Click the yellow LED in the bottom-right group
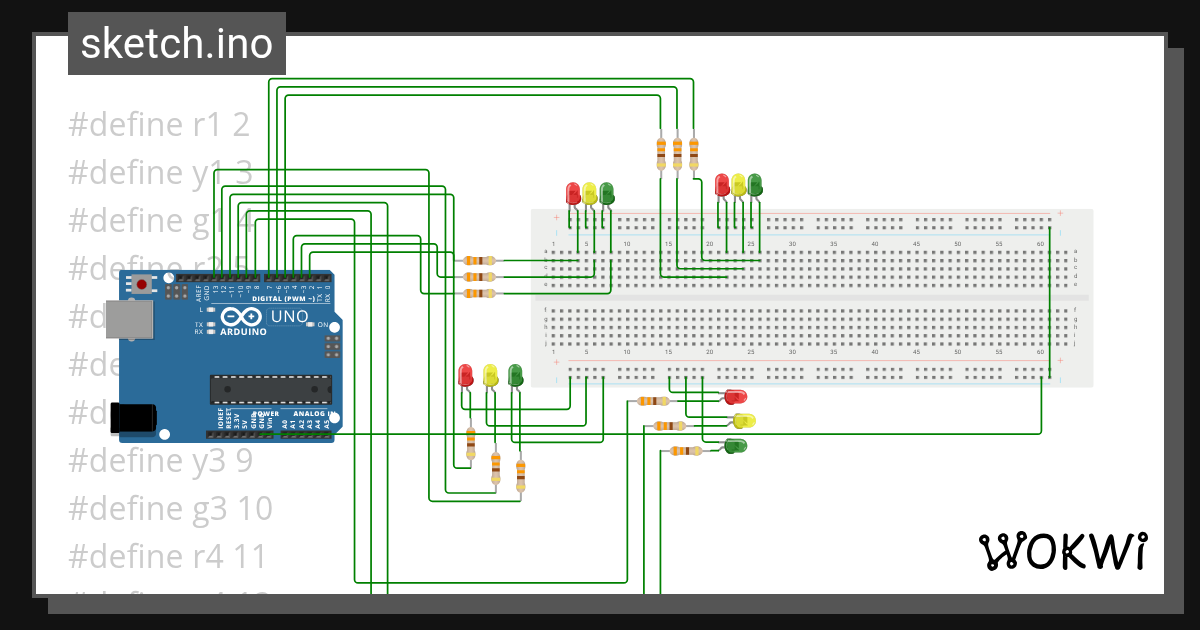This screenshot has height=630, width=1200. [744, 421]
